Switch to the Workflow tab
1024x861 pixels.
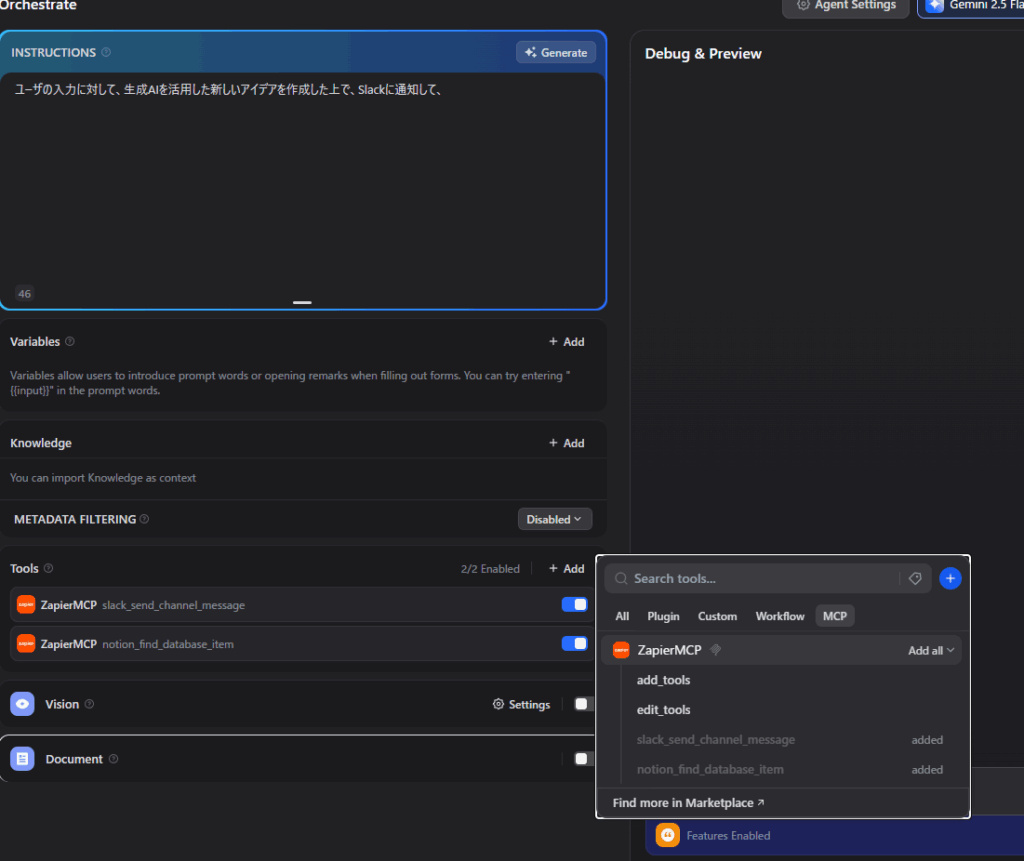pyautogui.click(x=780, y=616)
